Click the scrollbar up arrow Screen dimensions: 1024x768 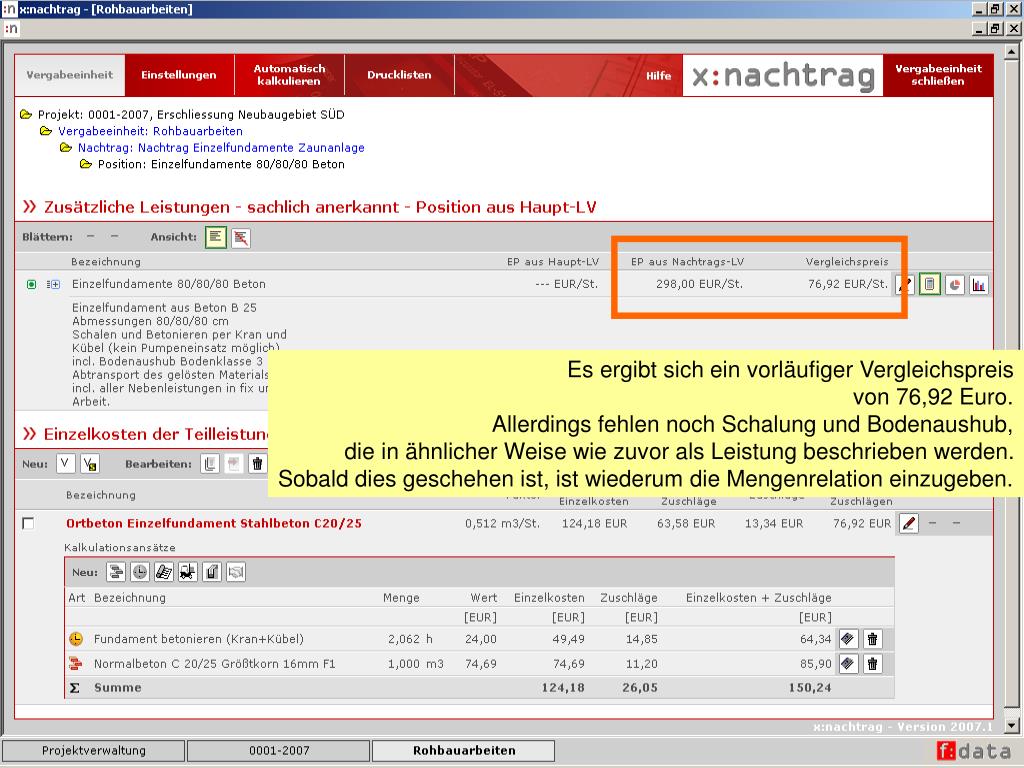[x=1012, y=50]
